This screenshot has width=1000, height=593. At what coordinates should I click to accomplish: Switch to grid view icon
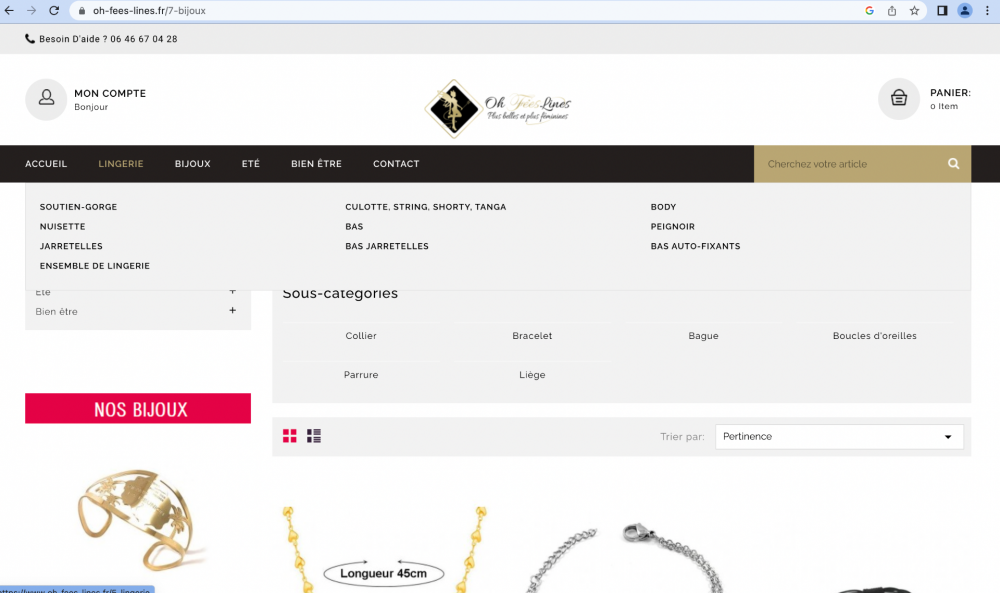coord(290,436)
